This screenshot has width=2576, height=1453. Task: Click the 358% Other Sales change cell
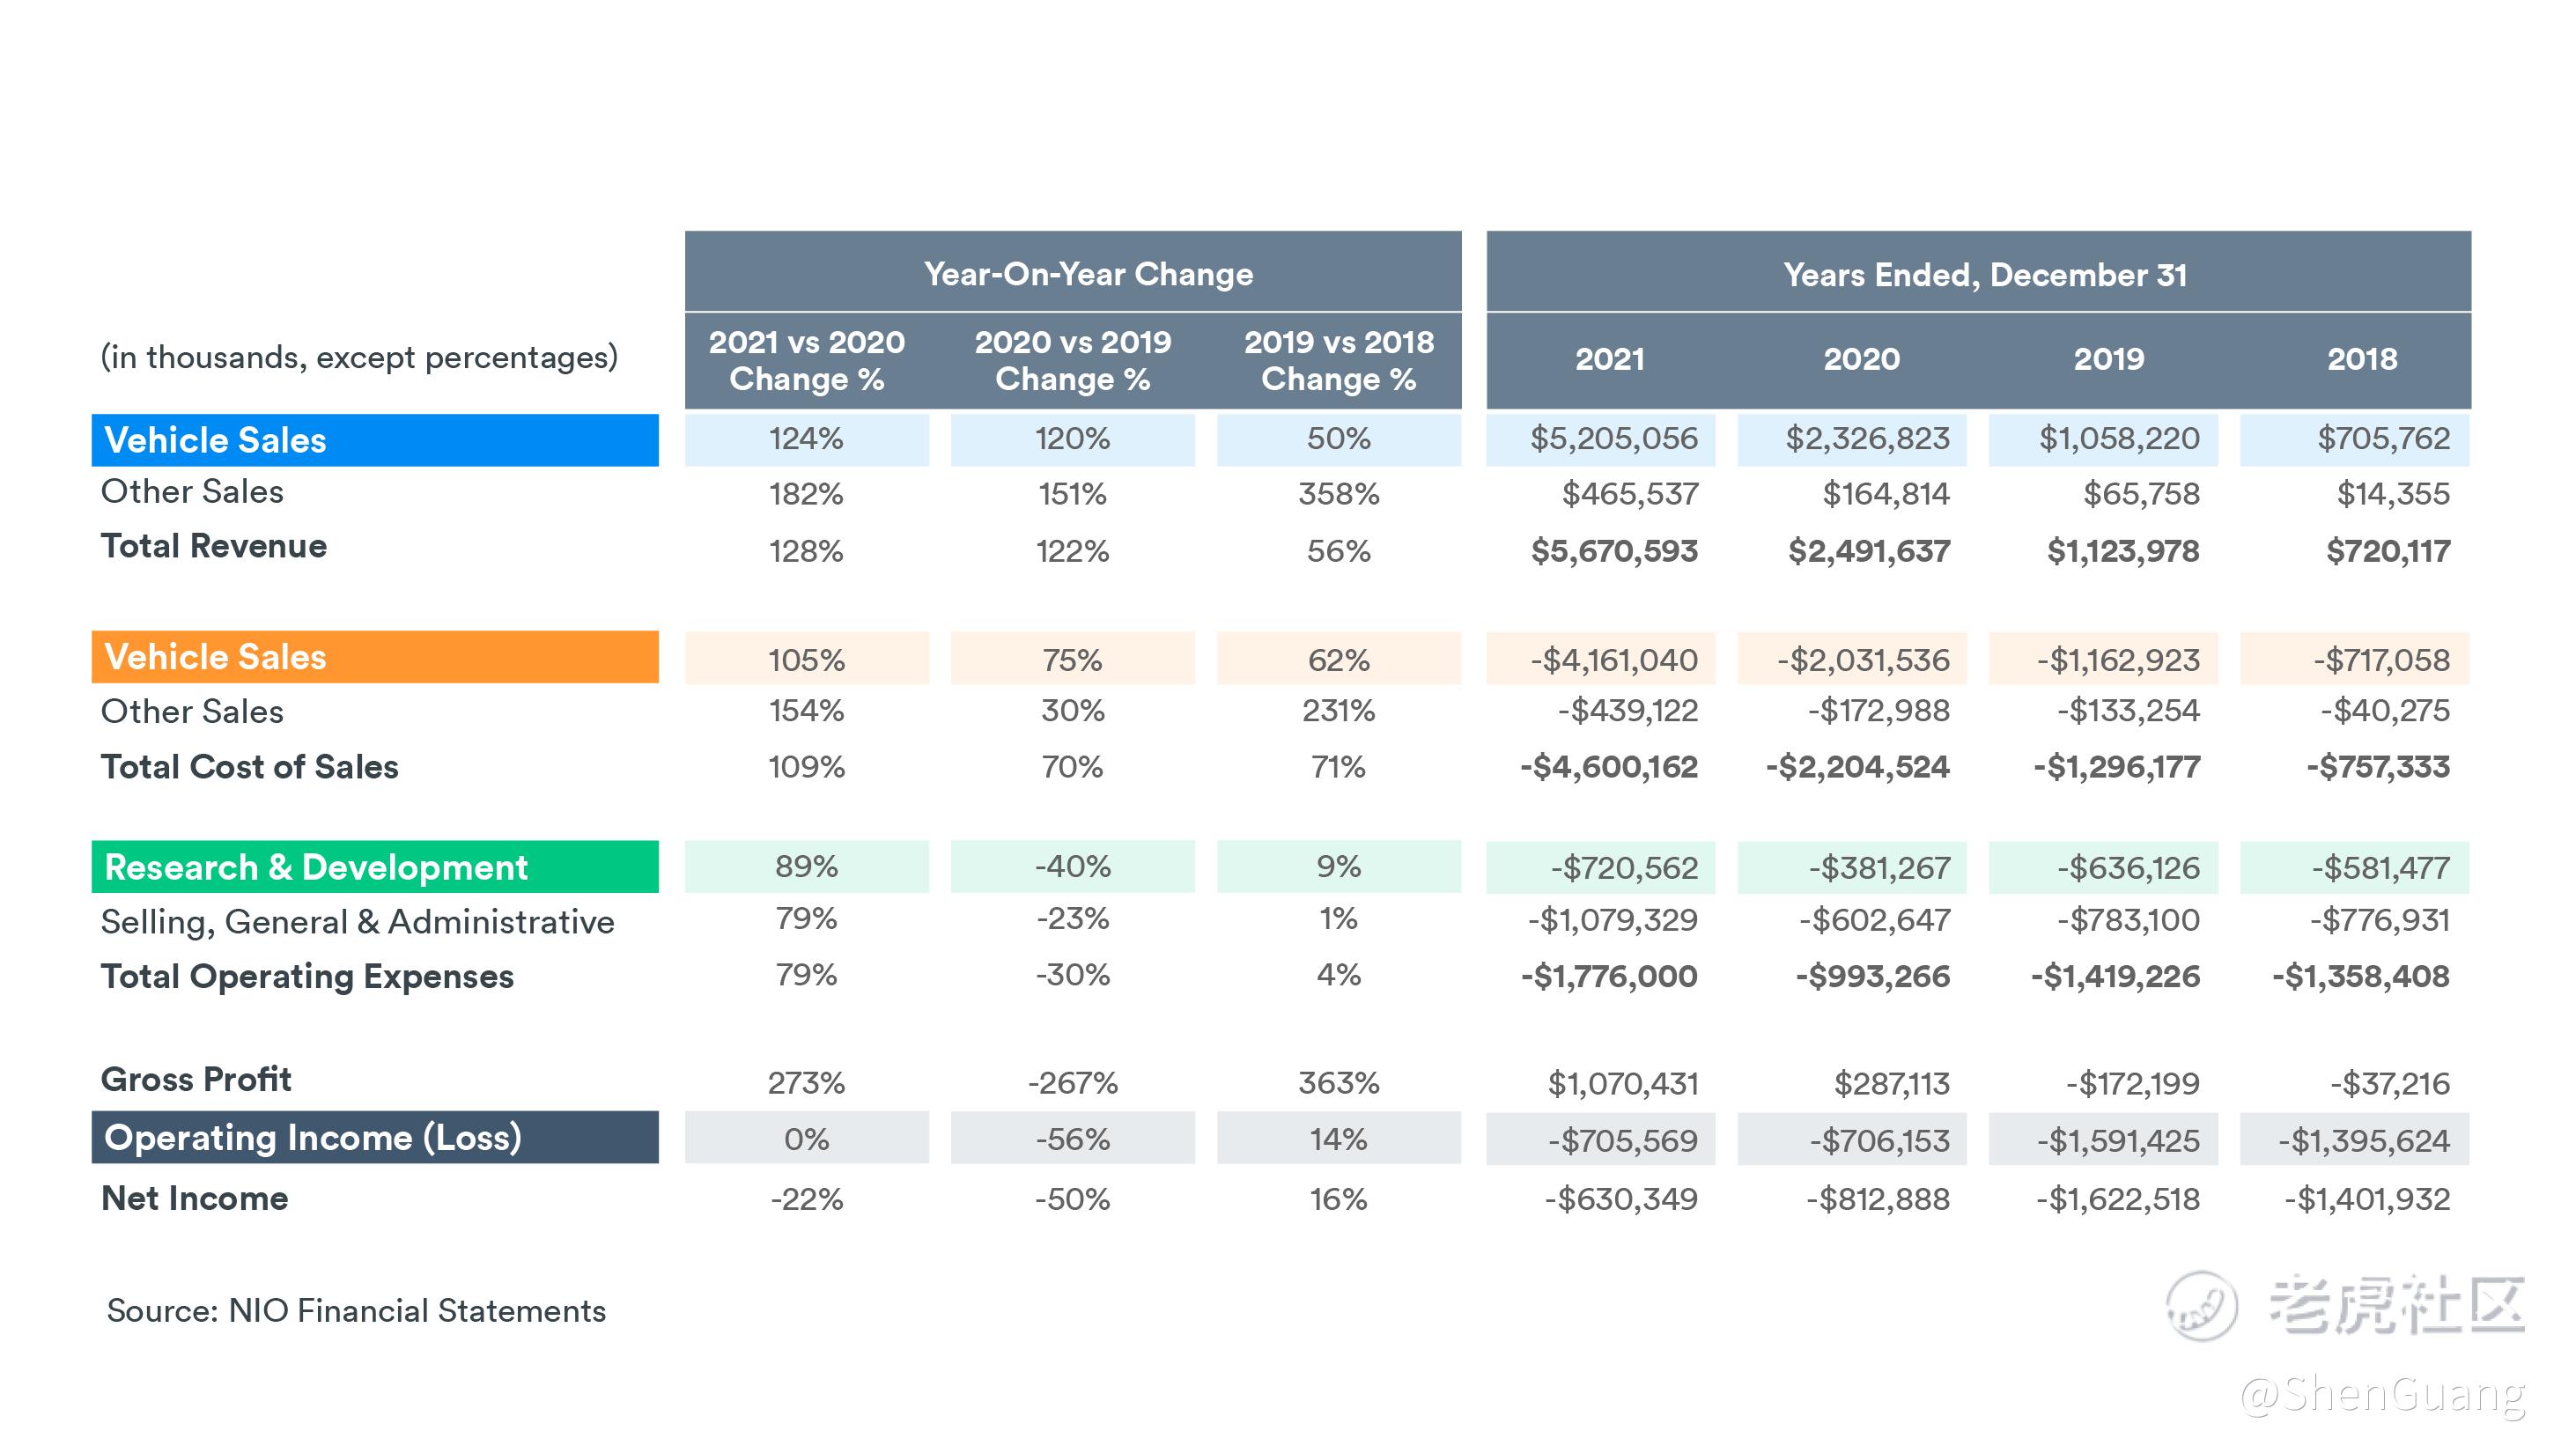[1338, 494]
